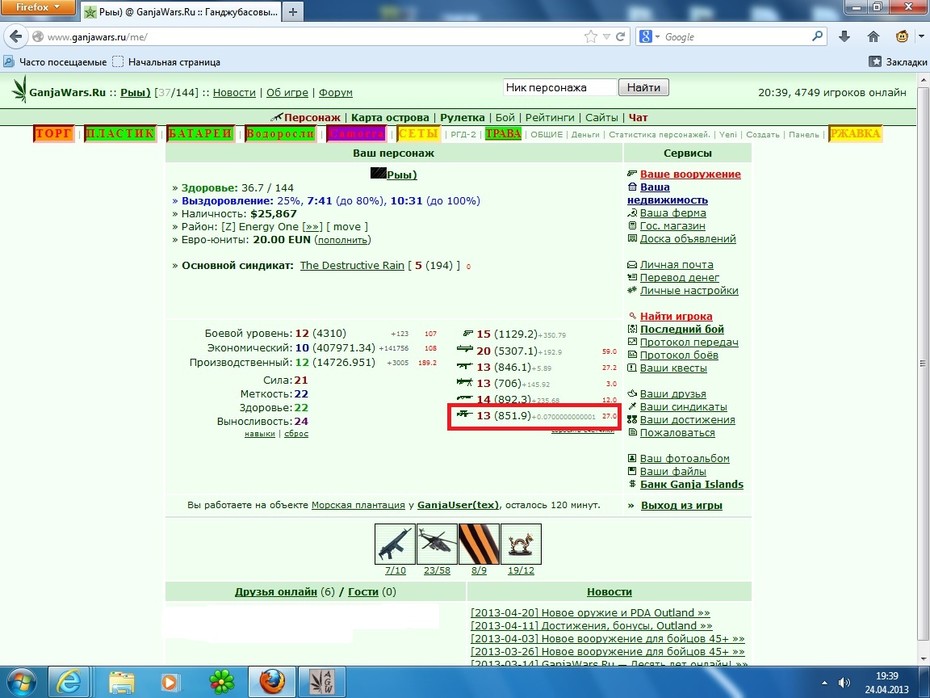Select the GanjaWars.Ru browser tab
The image size is (930, 698).
pyautogui.click(x=181, y=11)
